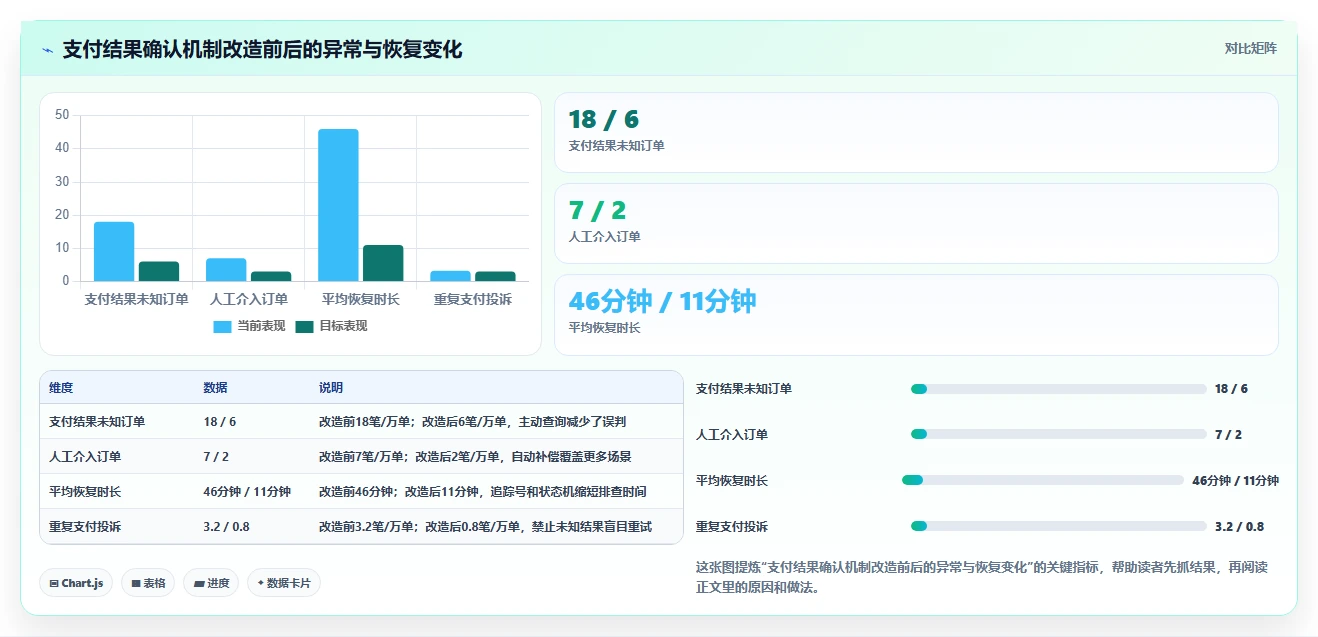Click the 说明 table column header

click(331, 388)
